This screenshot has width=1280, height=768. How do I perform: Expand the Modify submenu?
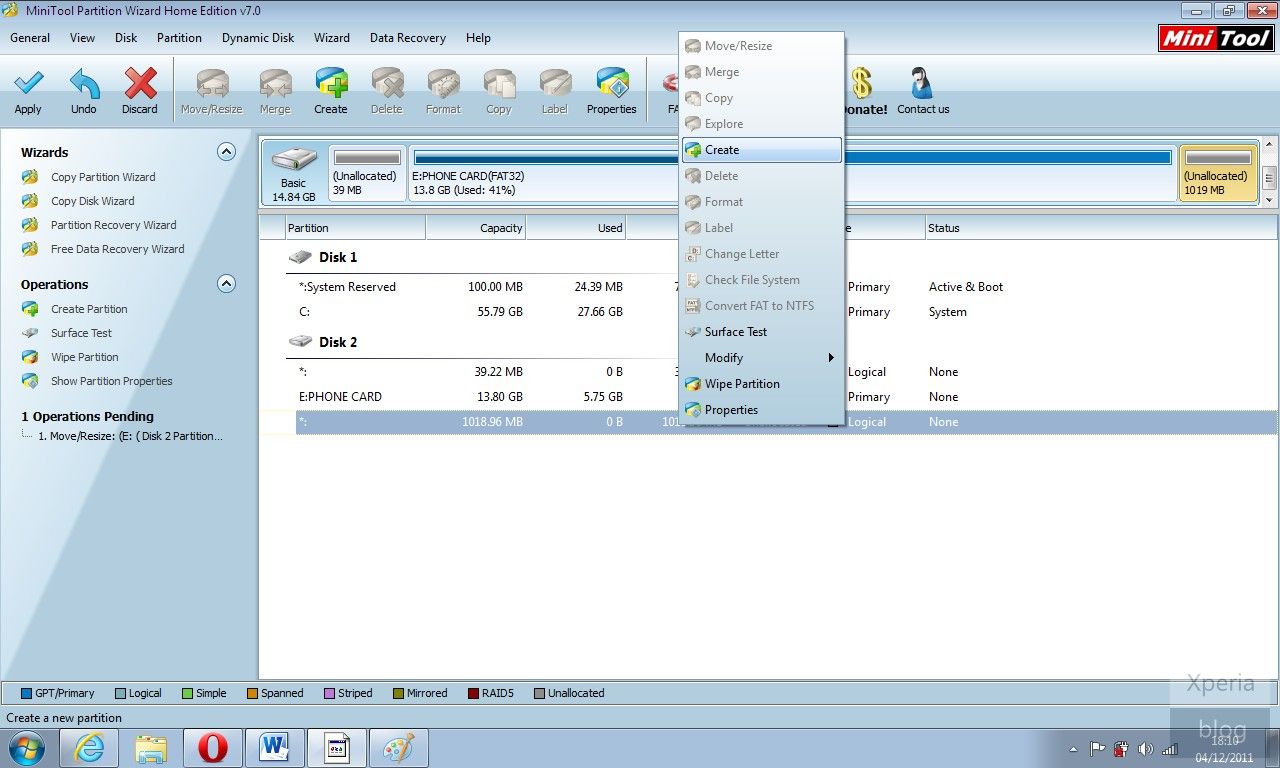coord(761,358)
